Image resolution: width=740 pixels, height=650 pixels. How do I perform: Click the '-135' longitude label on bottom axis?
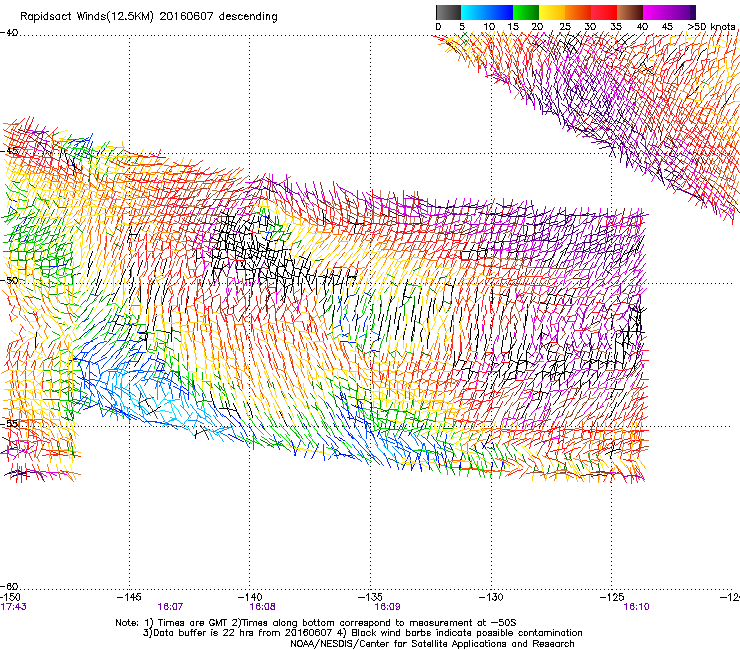coord(370,597)
